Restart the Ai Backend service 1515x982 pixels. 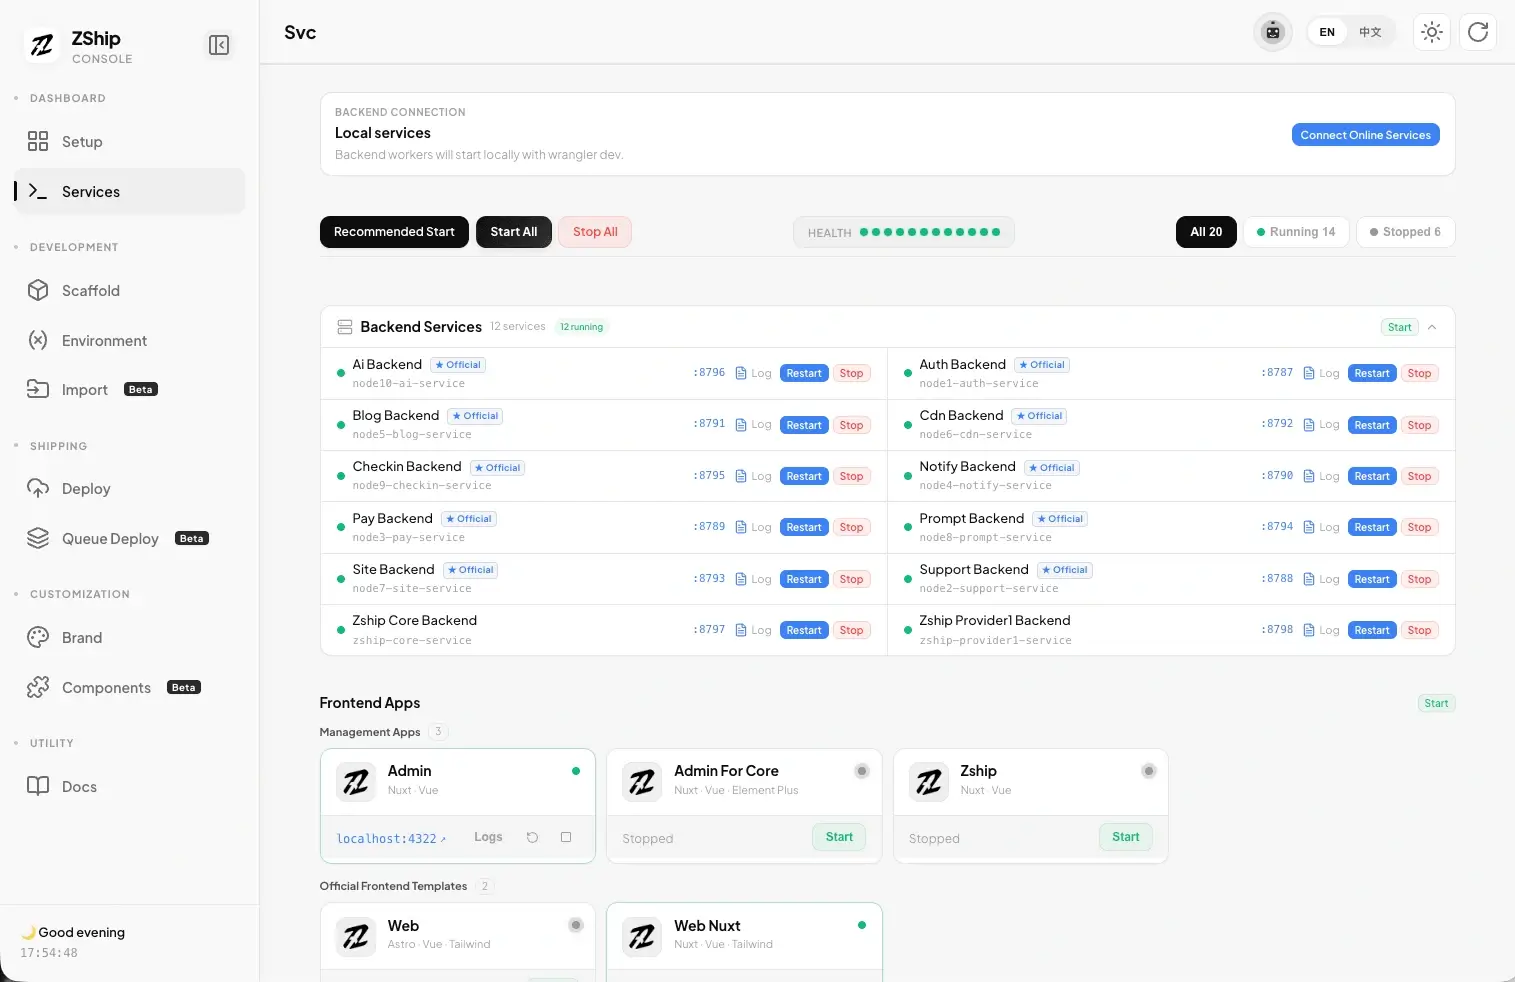click(x=804, y=373)
